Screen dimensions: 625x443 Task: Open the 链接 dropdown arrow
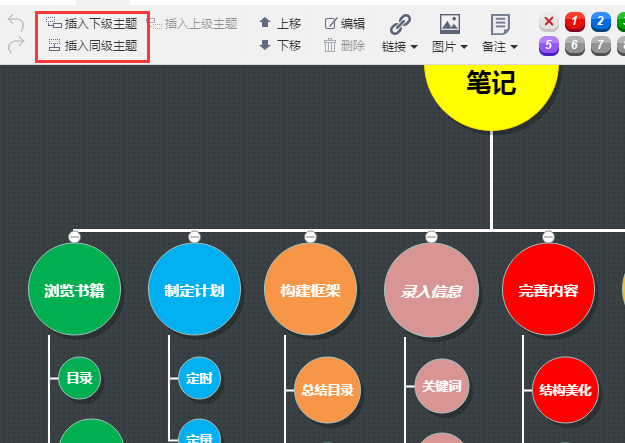pos(414,47)
